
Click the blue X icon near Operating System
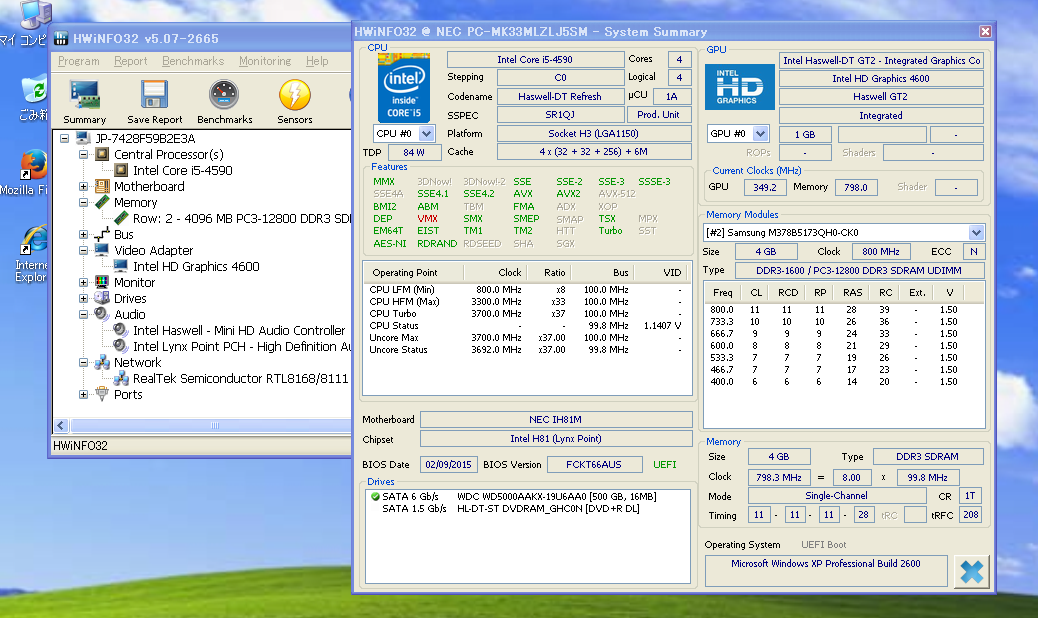tap(971, 572)
